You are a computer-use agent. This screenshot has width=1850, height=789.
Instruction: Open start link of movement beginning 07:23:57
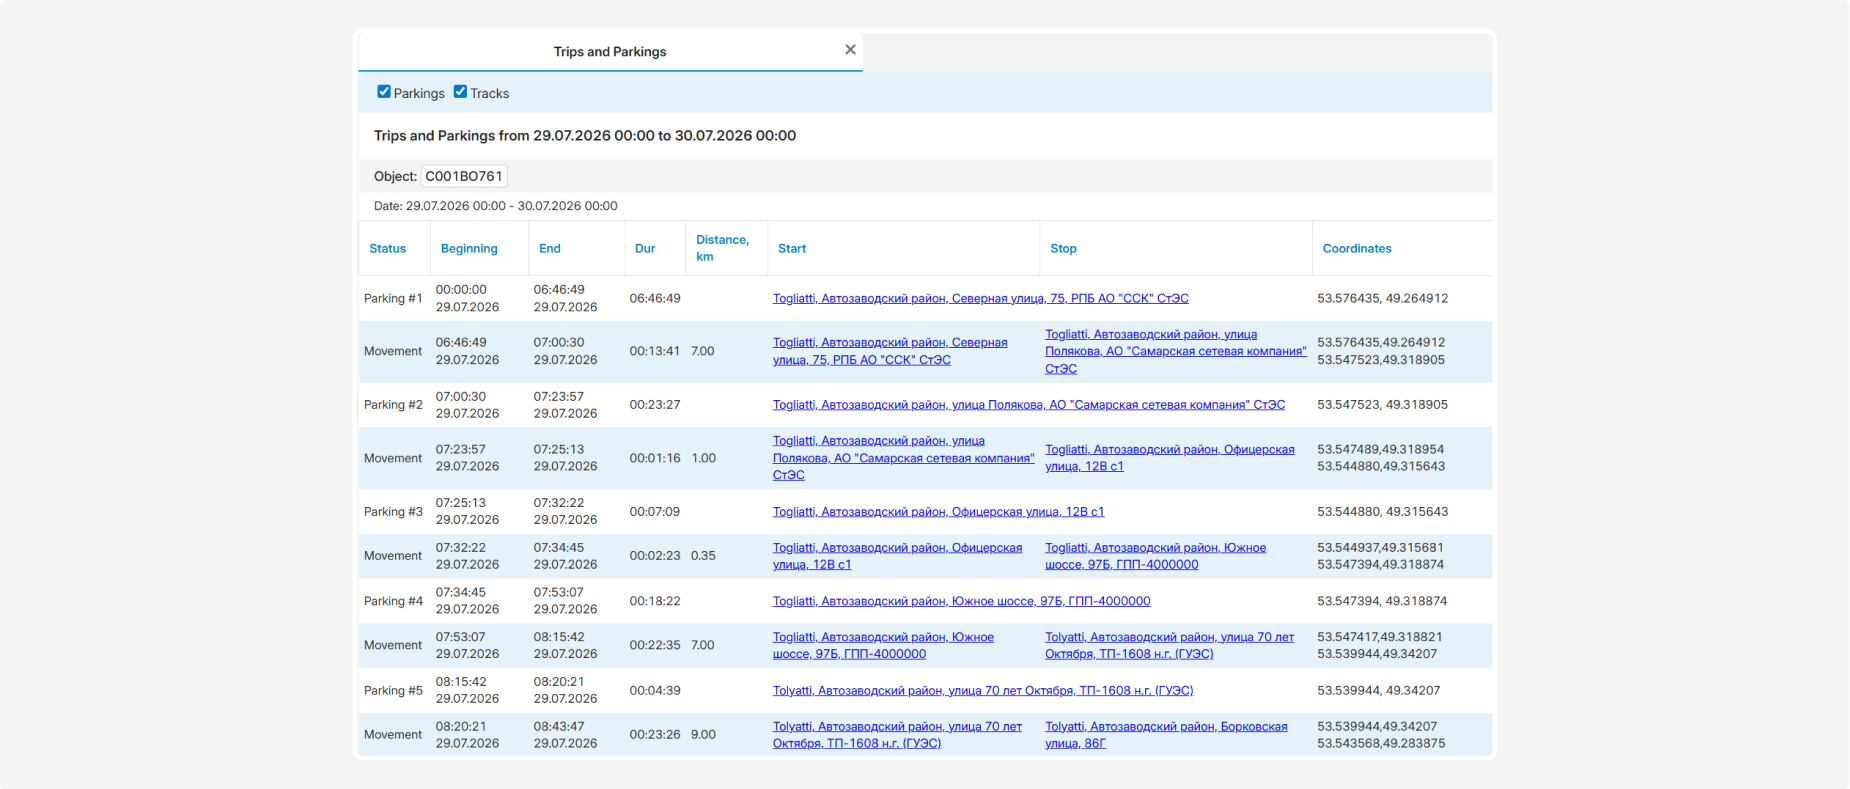point(904,458)
